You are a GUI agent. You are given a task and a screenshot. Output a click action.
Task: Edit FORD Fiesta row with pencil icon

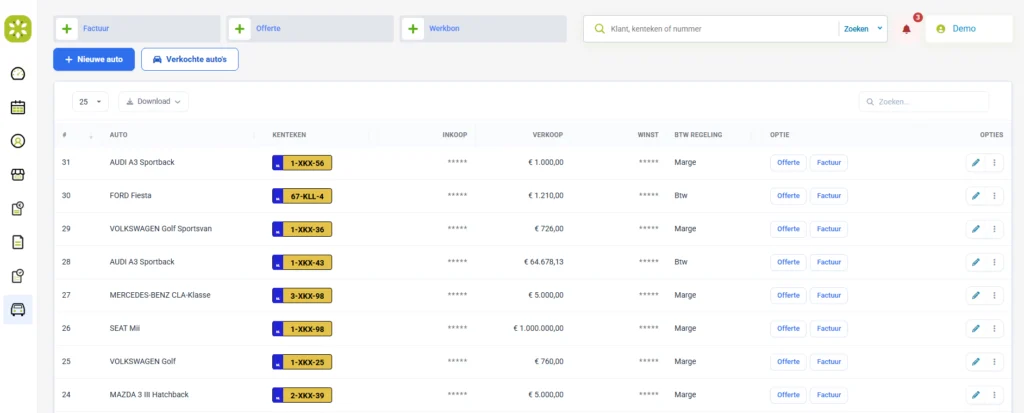pyautogui.click(x=976, y=195)
